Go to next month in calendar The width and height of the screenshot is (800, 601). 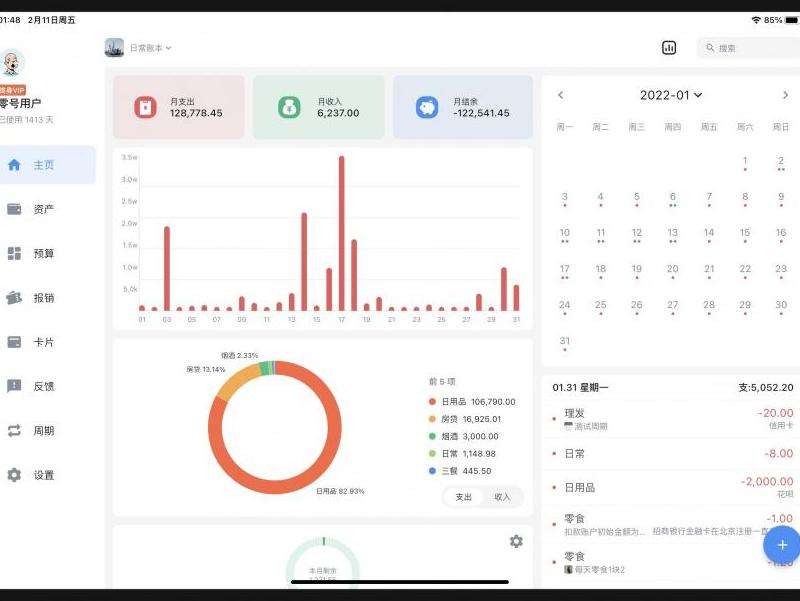(x=785, y=95)
